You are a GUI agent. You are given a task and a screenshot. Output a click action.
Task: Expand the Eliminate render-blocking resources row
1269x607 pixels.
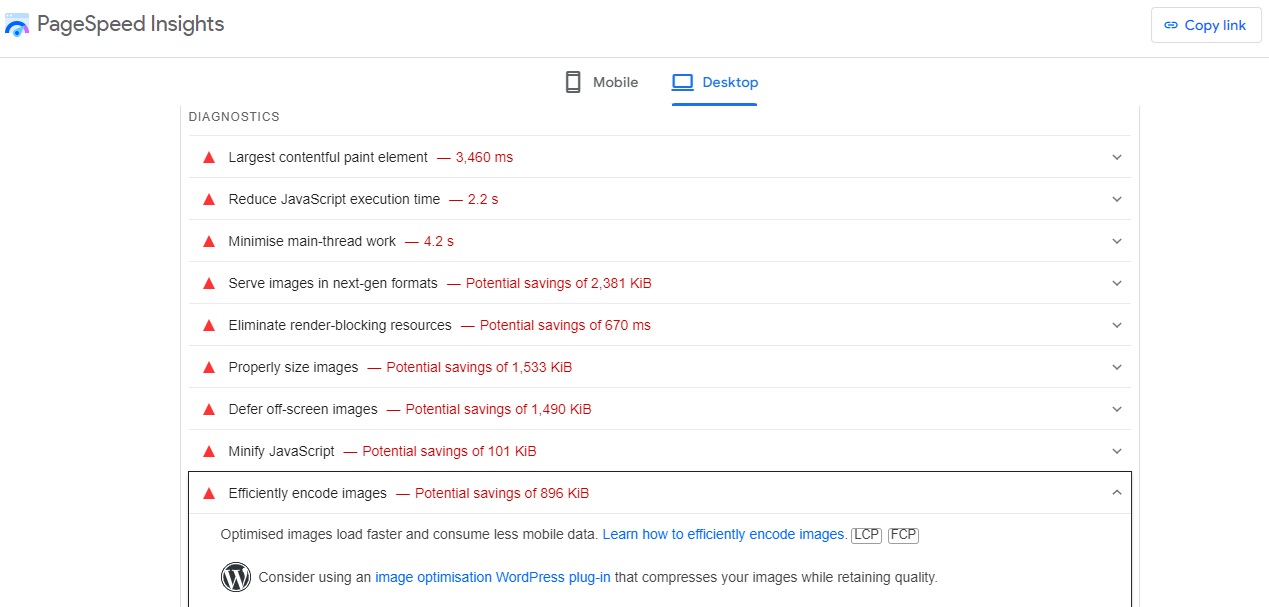[1116, 325]
